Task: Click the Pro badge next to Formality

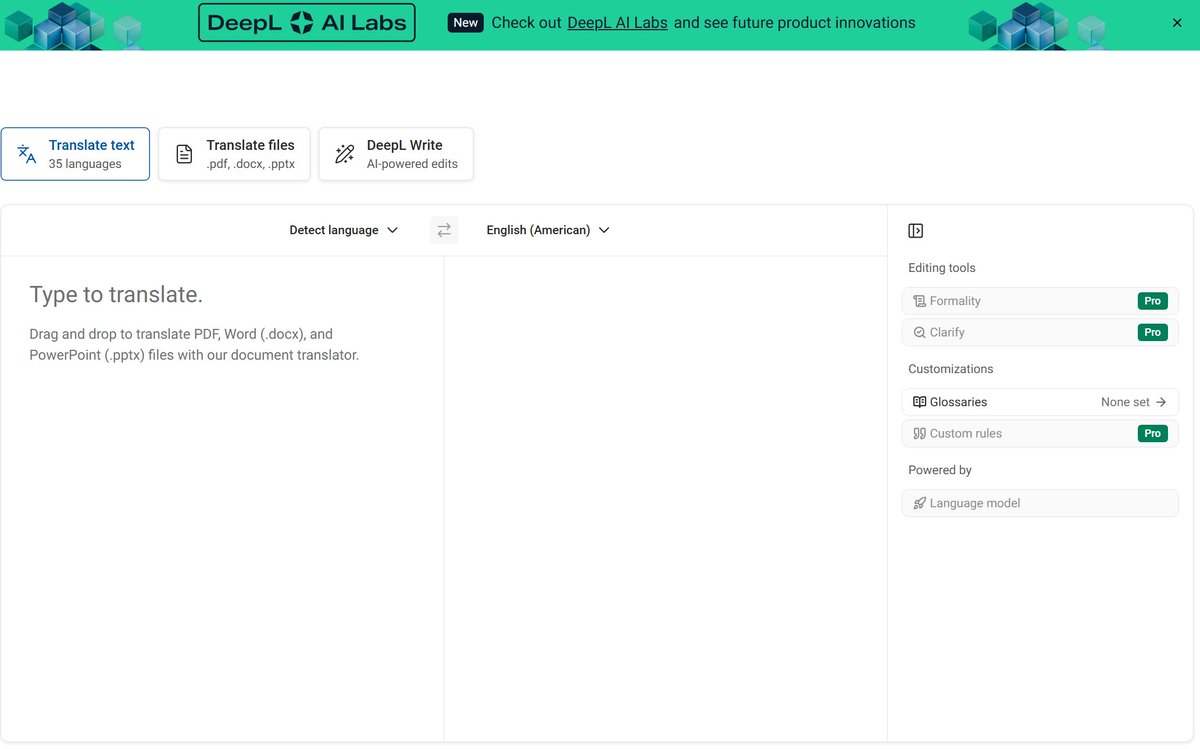Action: click(1153, 301)
